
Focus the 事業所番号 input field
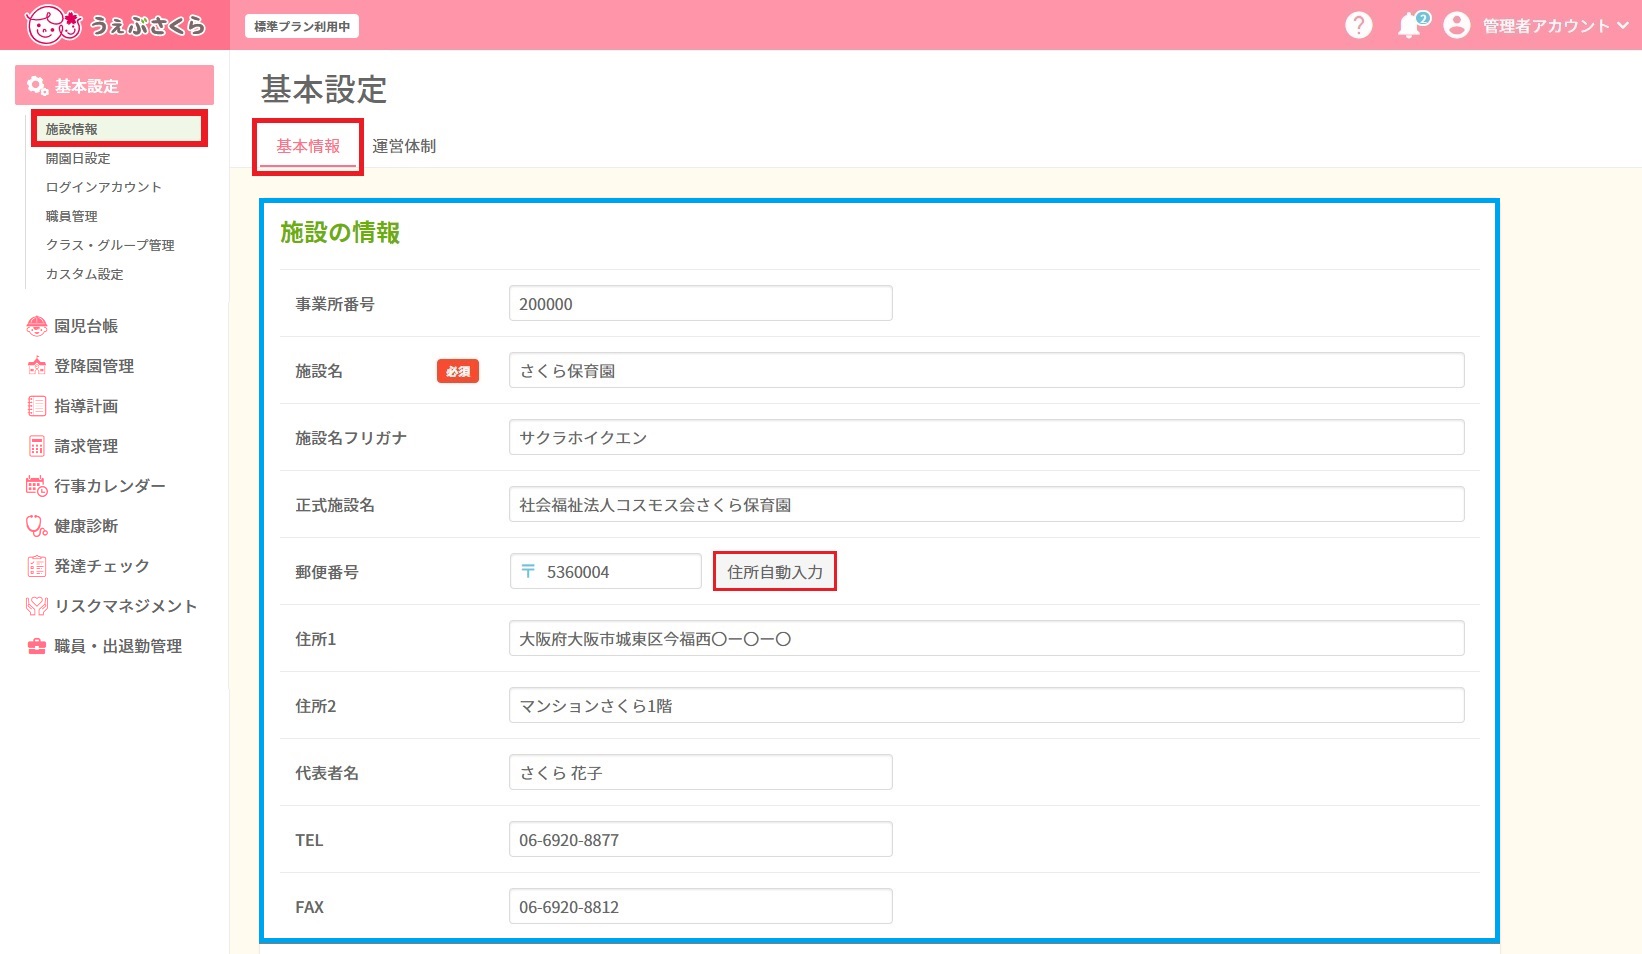click(701, 304)
